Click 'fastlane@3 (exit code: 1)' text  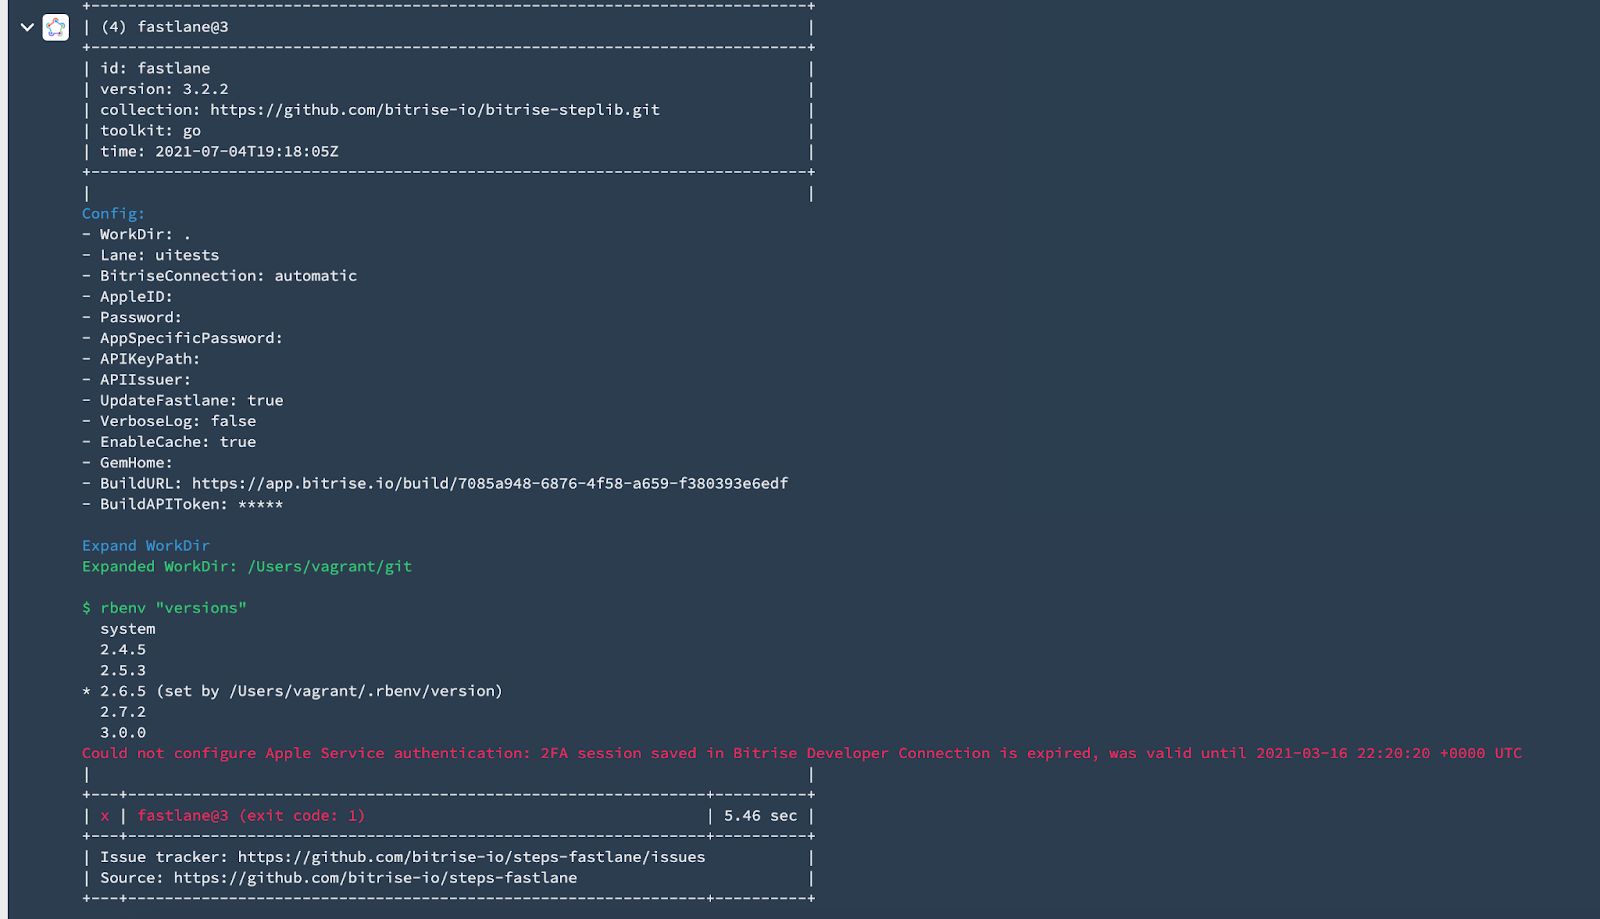point(251,816)
